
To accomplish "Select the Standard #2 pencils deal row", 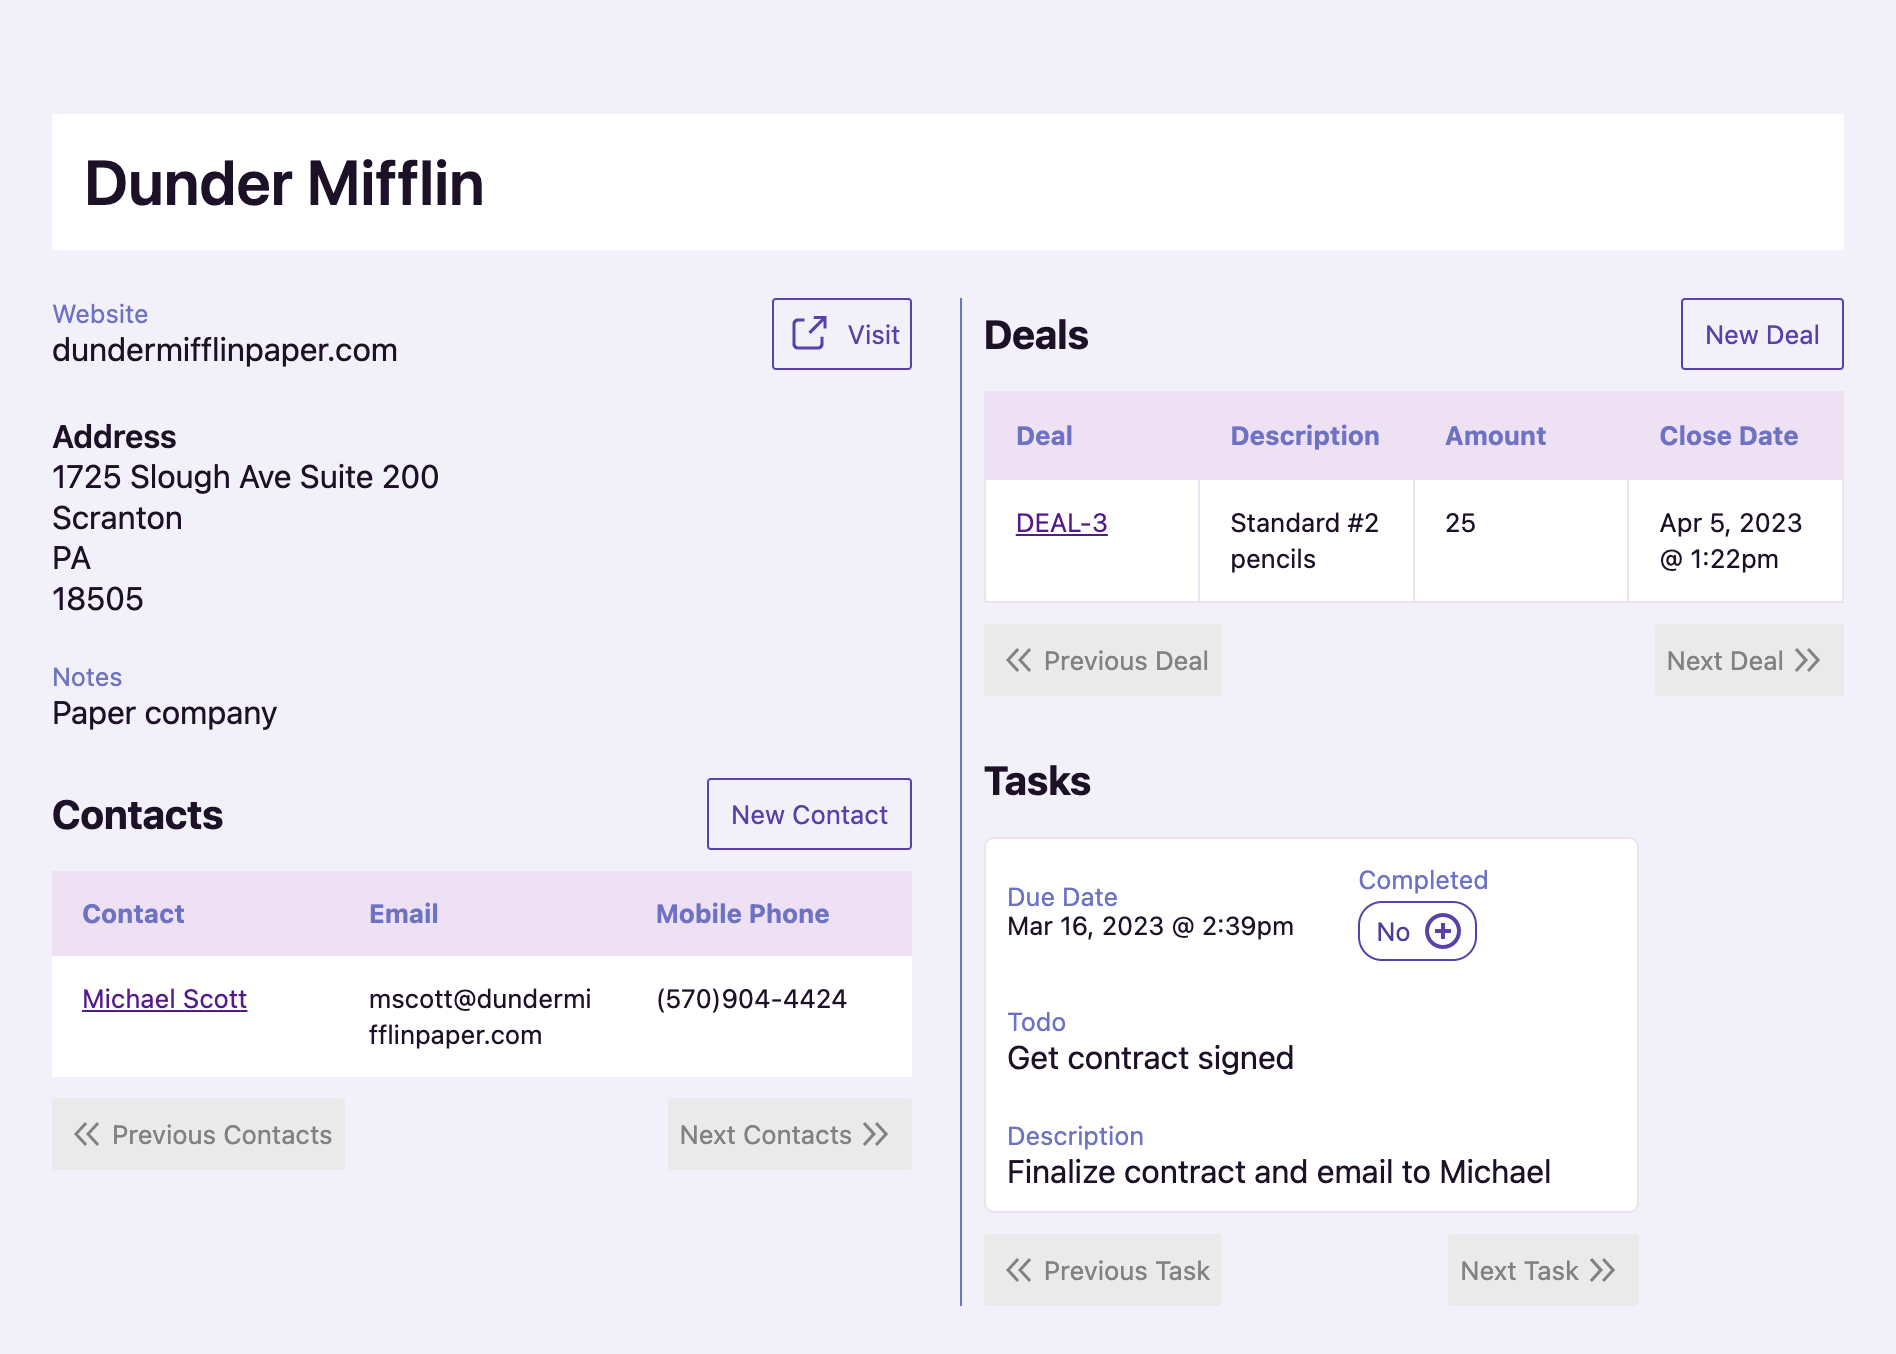I will [x=1303, y=540].
